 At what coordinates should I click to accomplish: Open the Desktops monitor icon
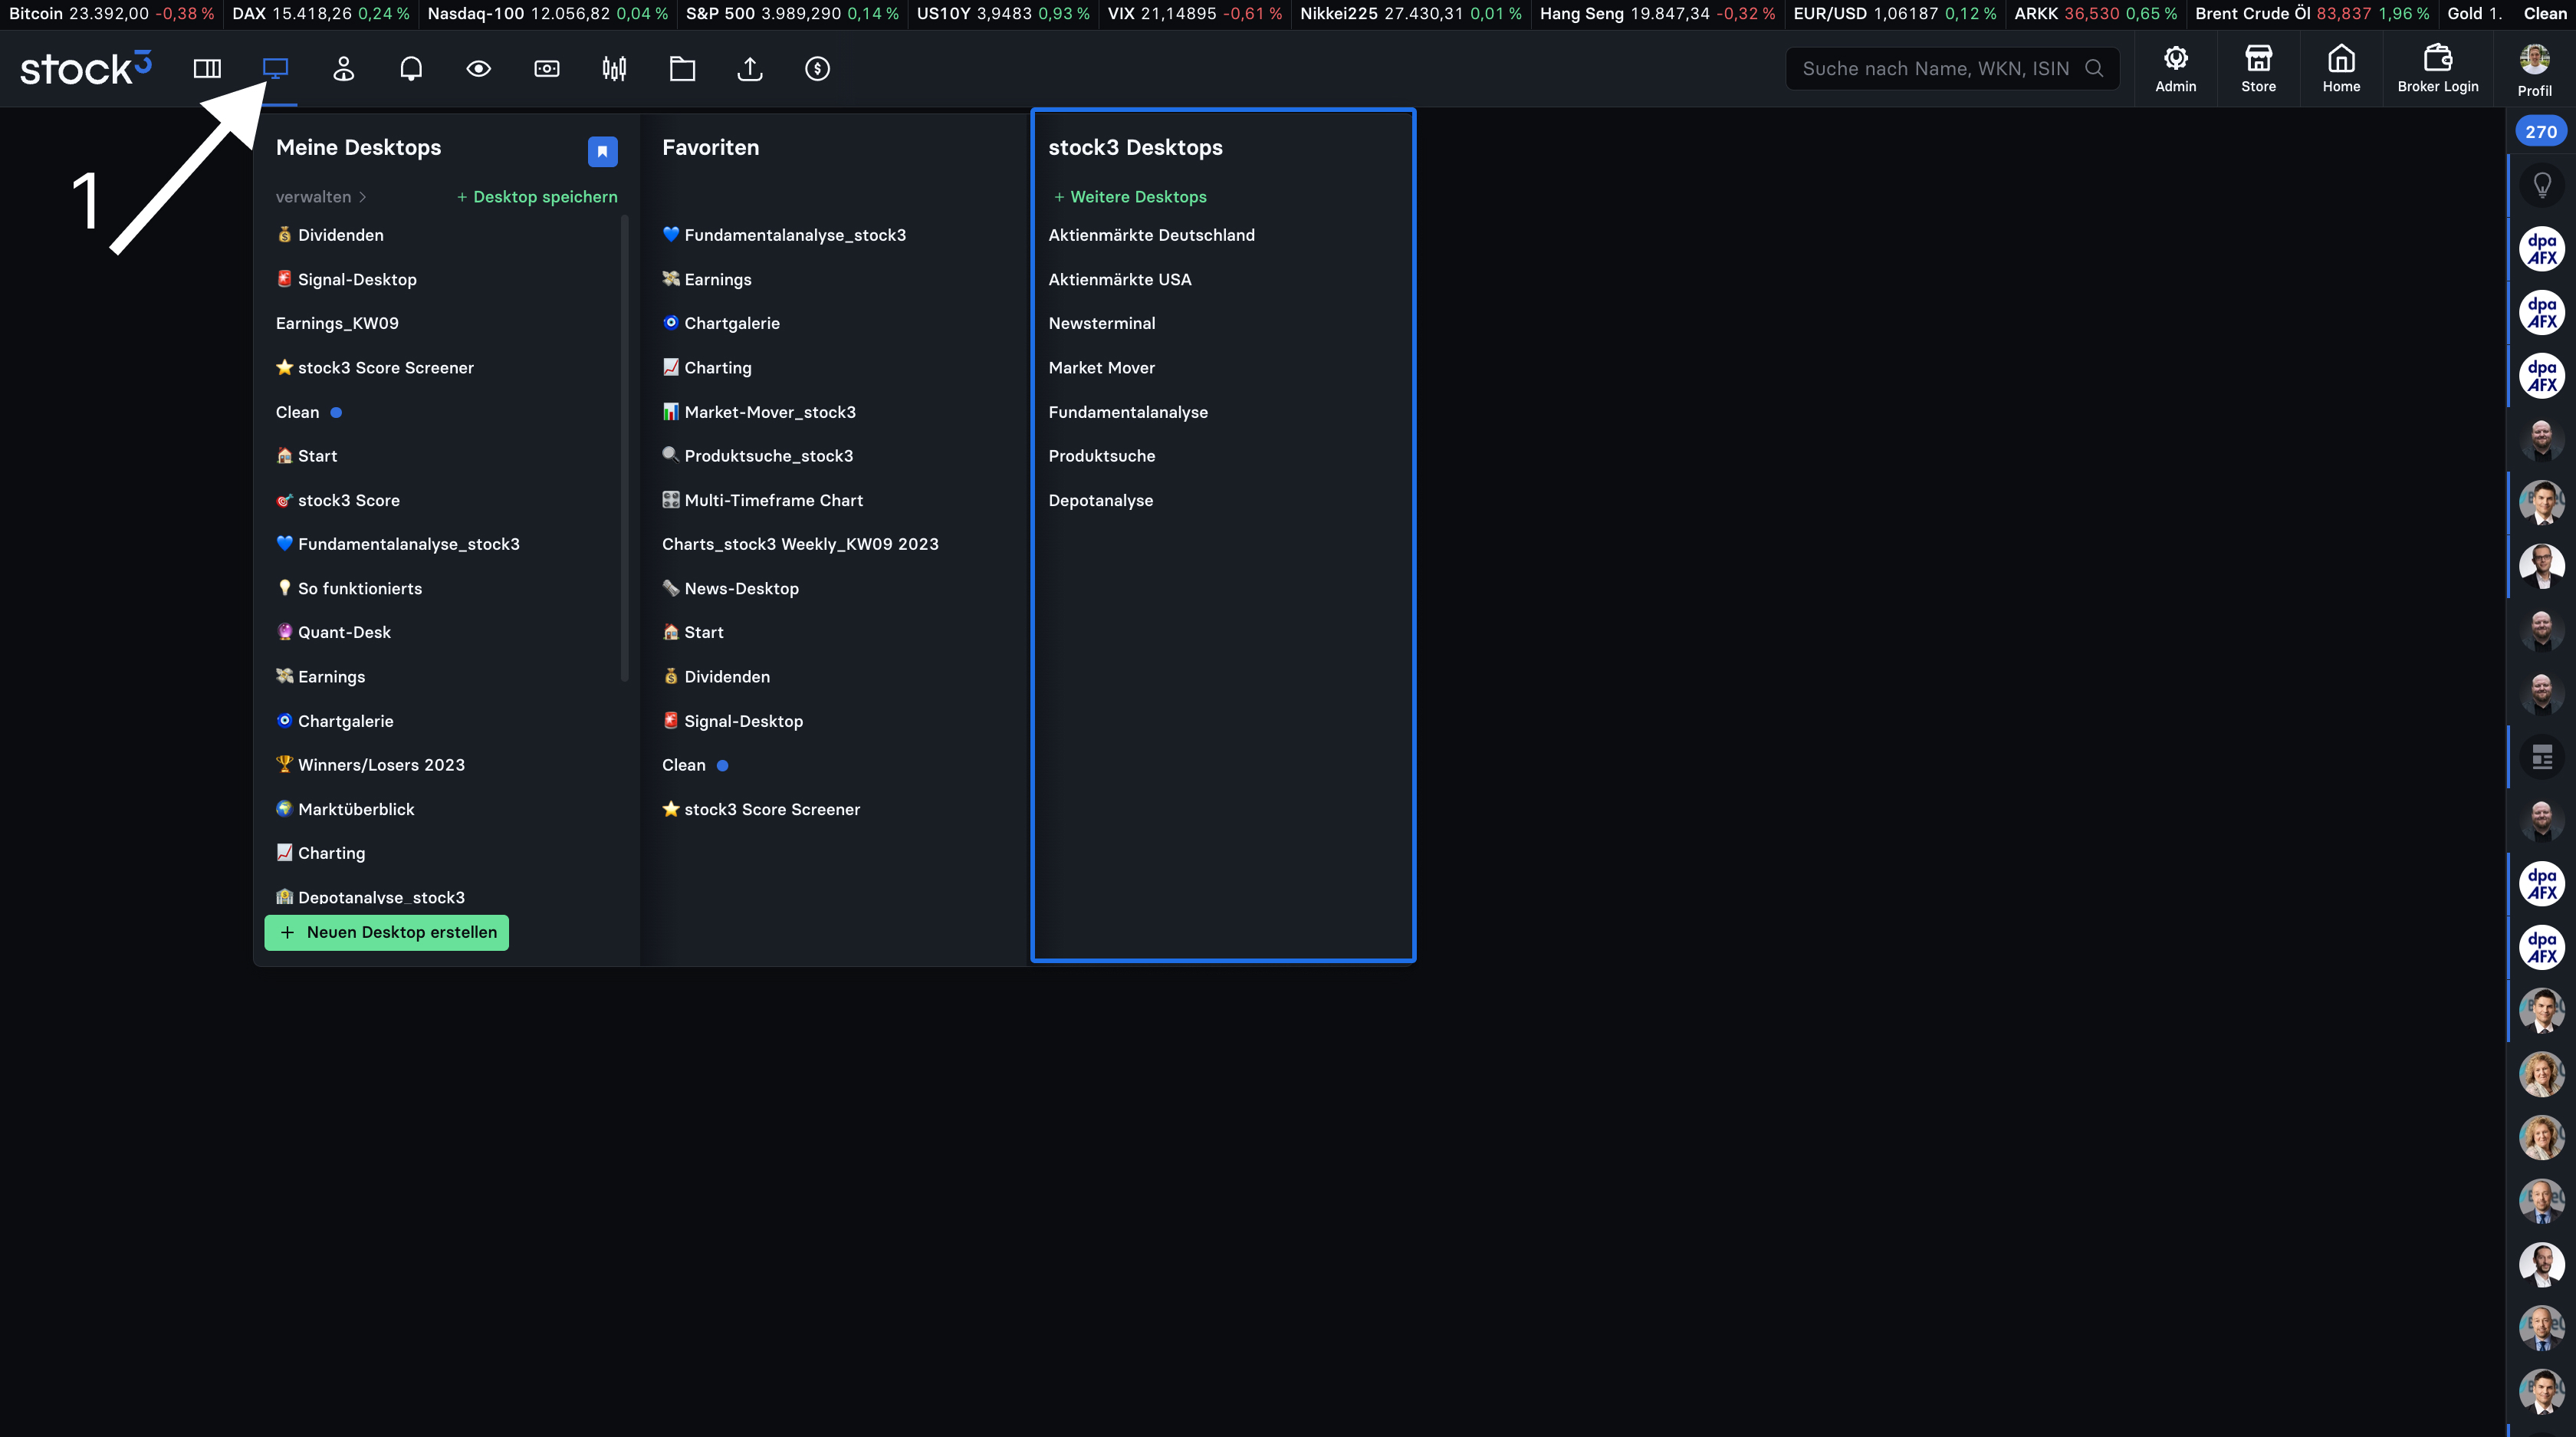coord(275,69)
